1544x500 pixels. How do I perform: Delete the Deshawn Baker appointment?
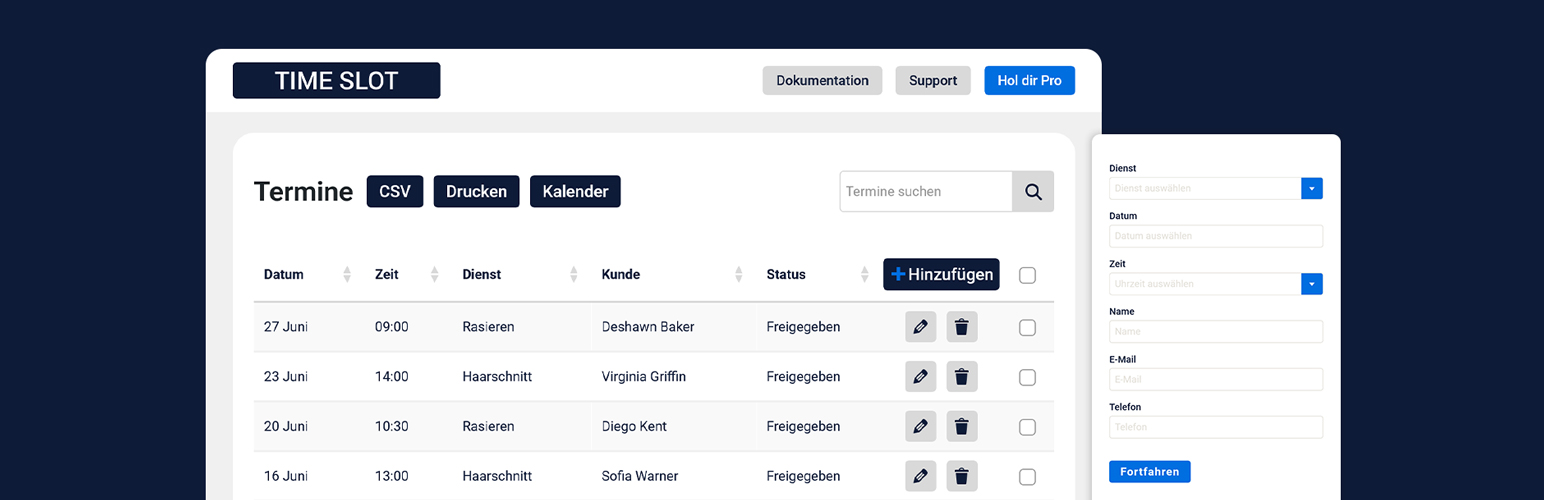point(962,327)
